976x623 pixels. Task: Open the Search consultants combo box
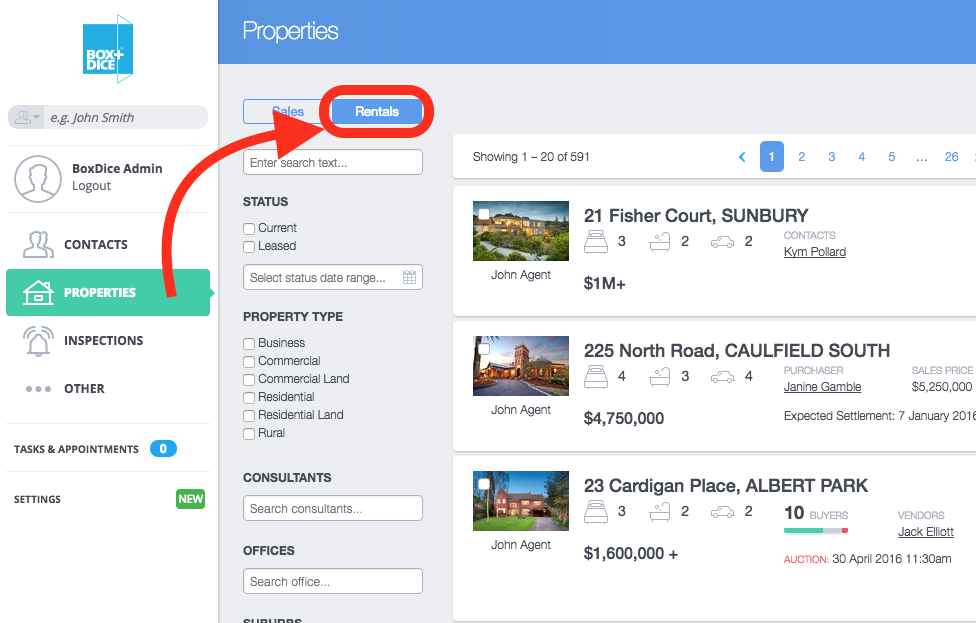(x=333, y=508)
